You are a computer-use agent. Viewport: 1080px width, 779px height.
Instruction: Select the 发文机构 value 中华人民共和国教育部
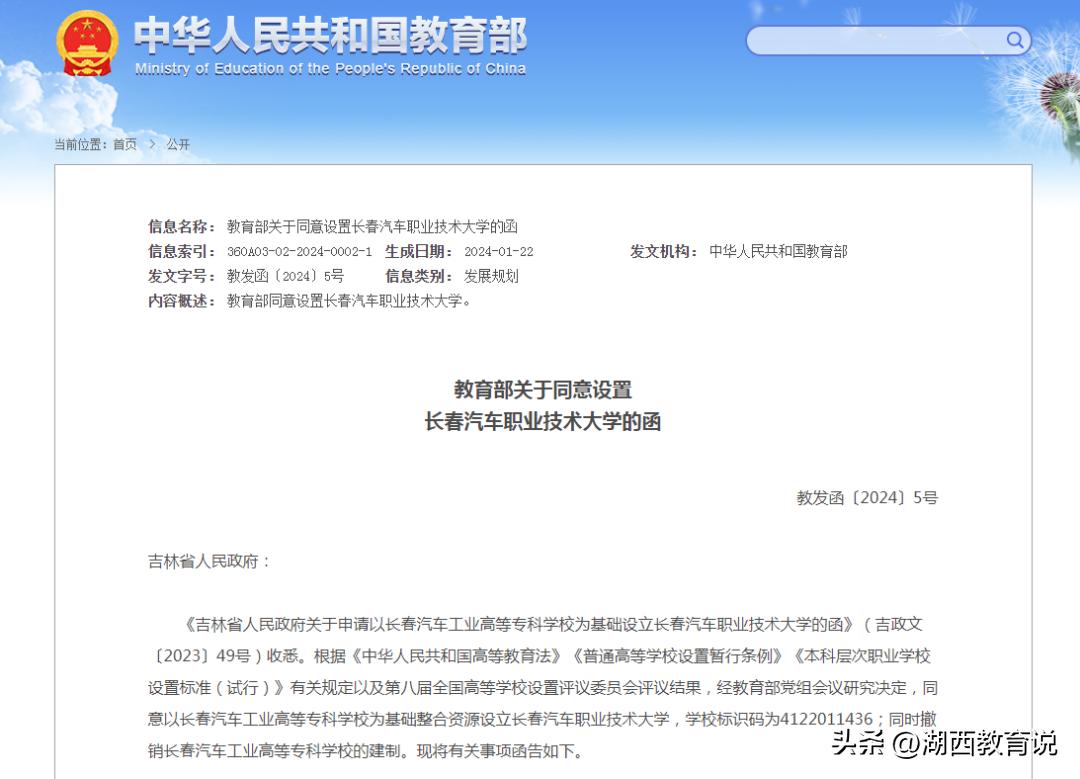pyautogui.click(x=779, y=251)
